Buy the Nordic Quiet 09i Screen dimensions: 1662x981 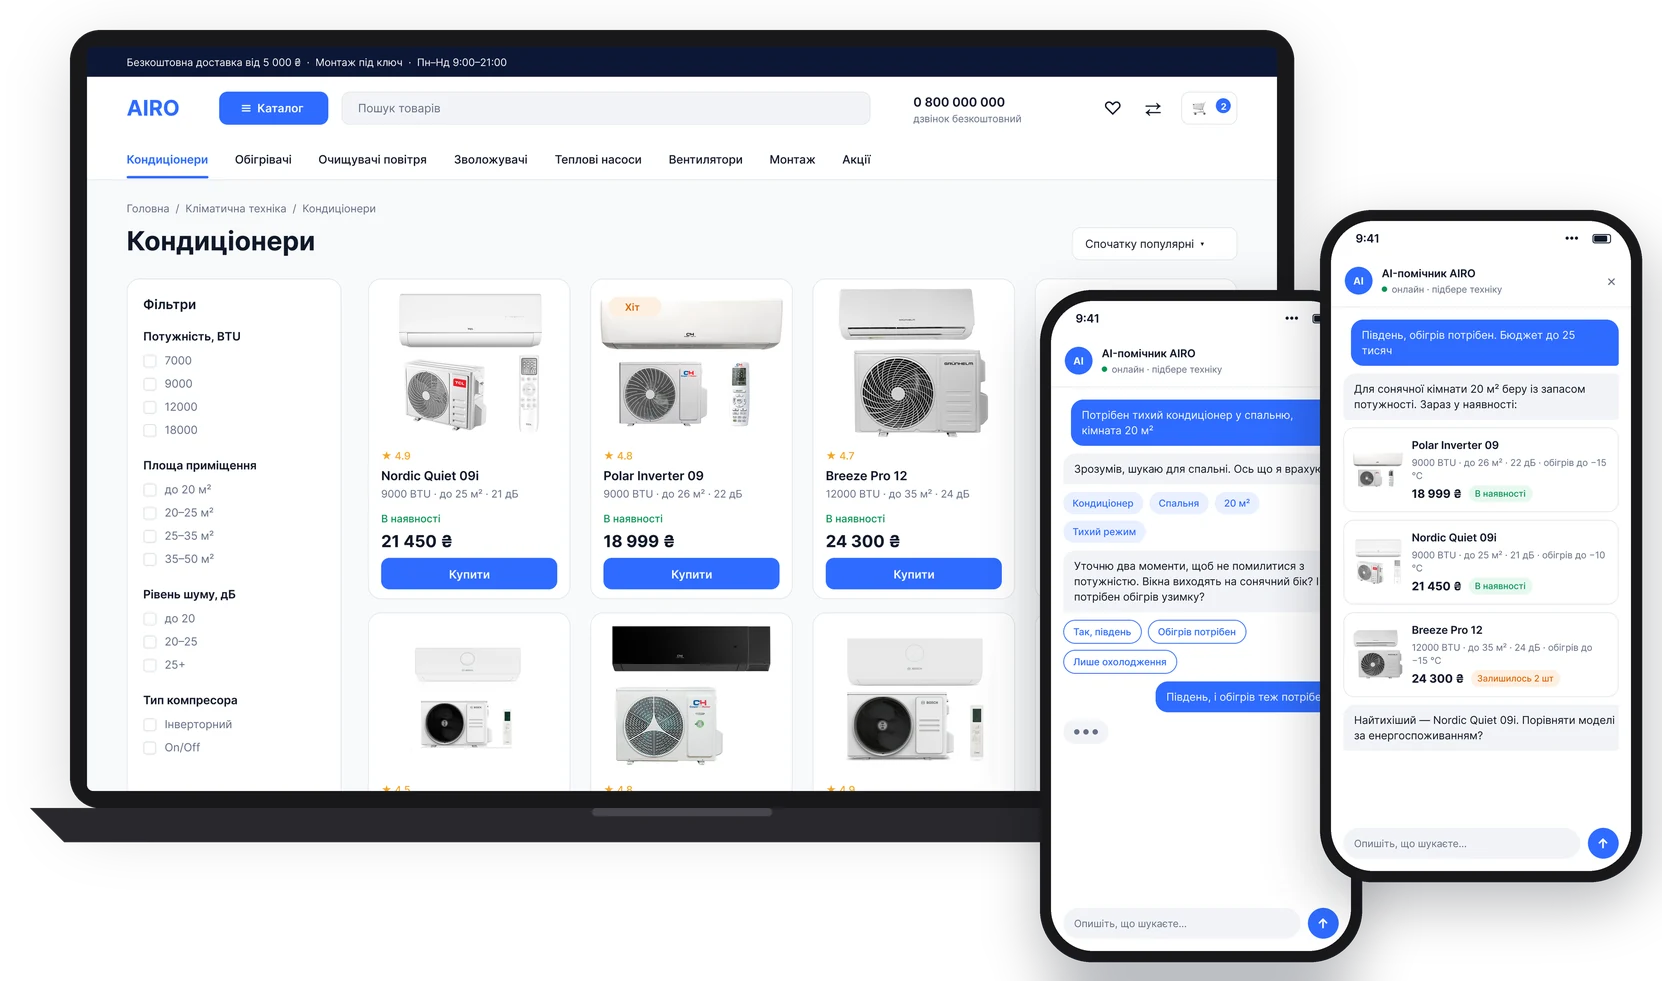coord(469,574)
